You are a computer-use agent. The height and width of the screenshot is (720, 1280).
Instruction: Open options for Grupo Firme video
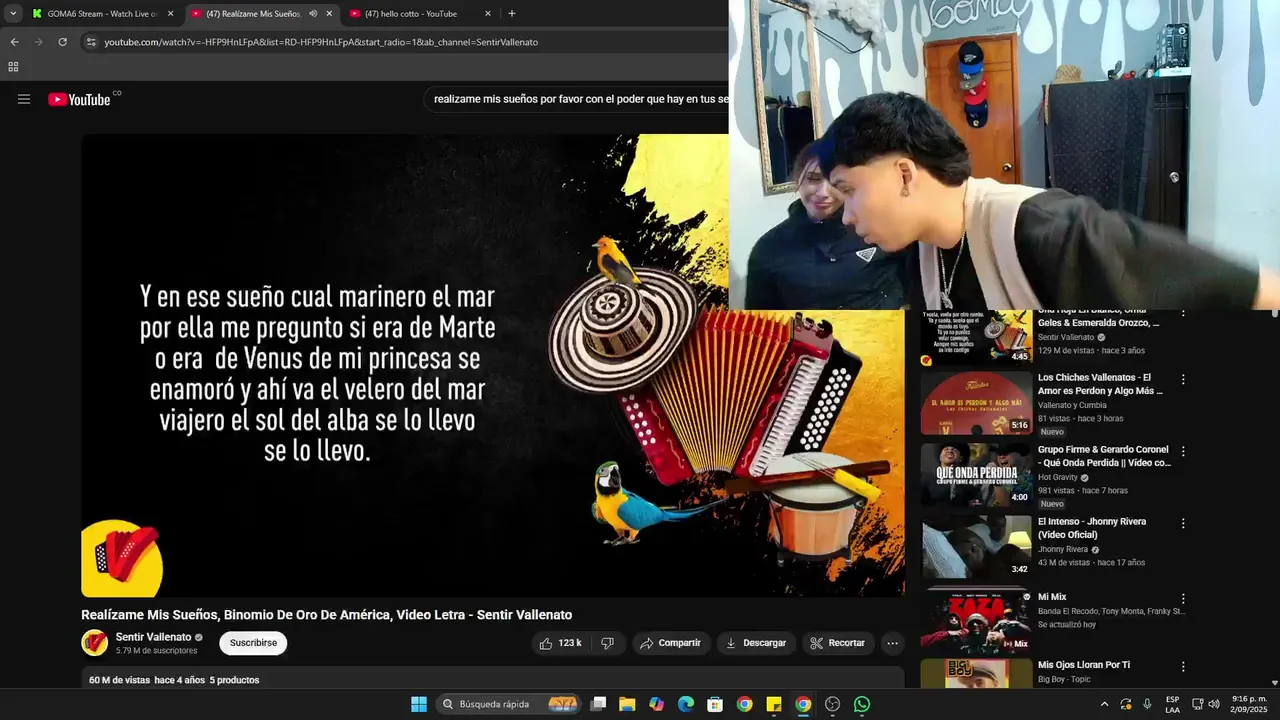point(1183,452)
